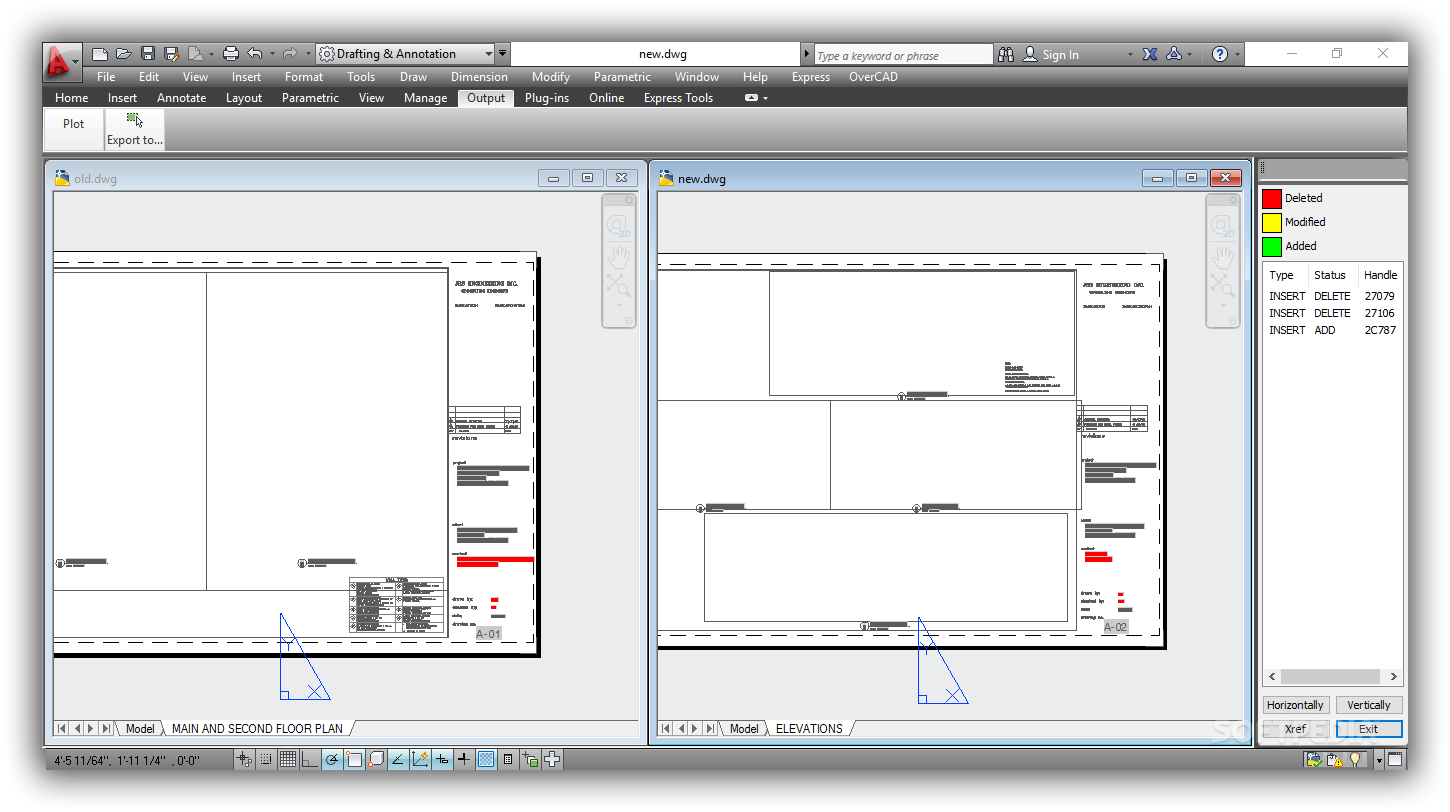Switch to the Annotate ribbon tab
This screenshot has width=1450, height=812.
coord(181,98)
